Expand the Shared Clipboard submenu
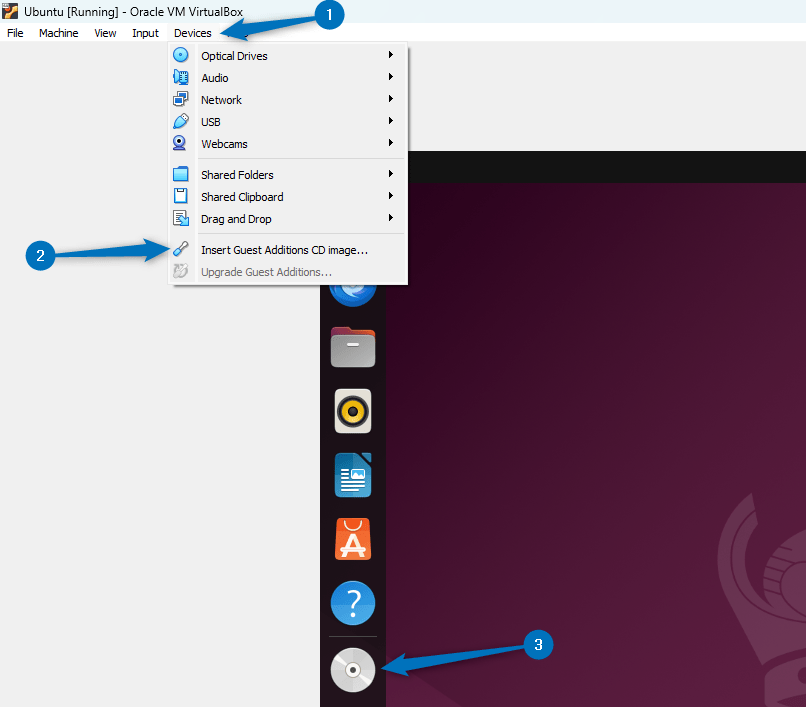The height and width of the screenshot is (707, 806). pyautogui.click(x=391, y=196)
